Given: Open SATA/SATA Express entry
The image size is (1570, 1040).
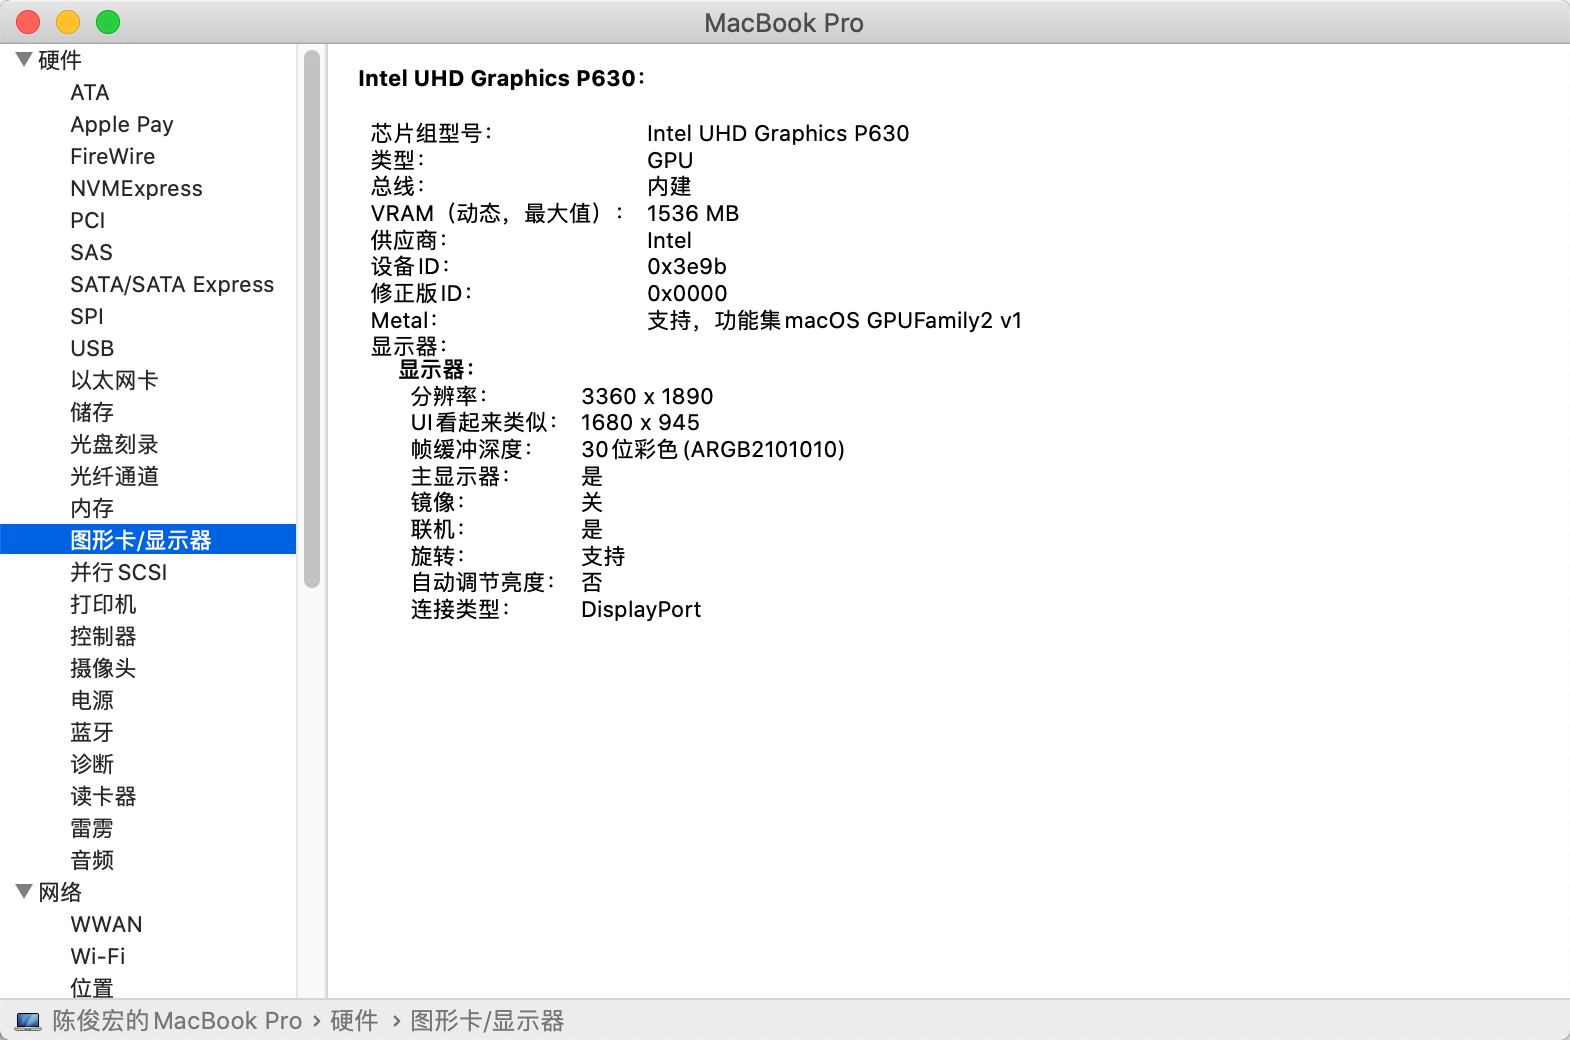Looking at the screenshot, I should [172, 285].
